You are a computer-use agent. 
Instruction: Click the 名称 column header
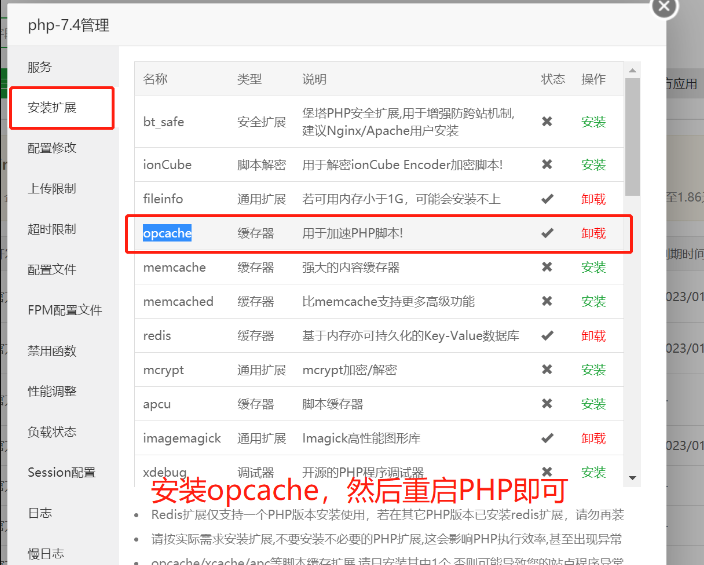point(155,79)
